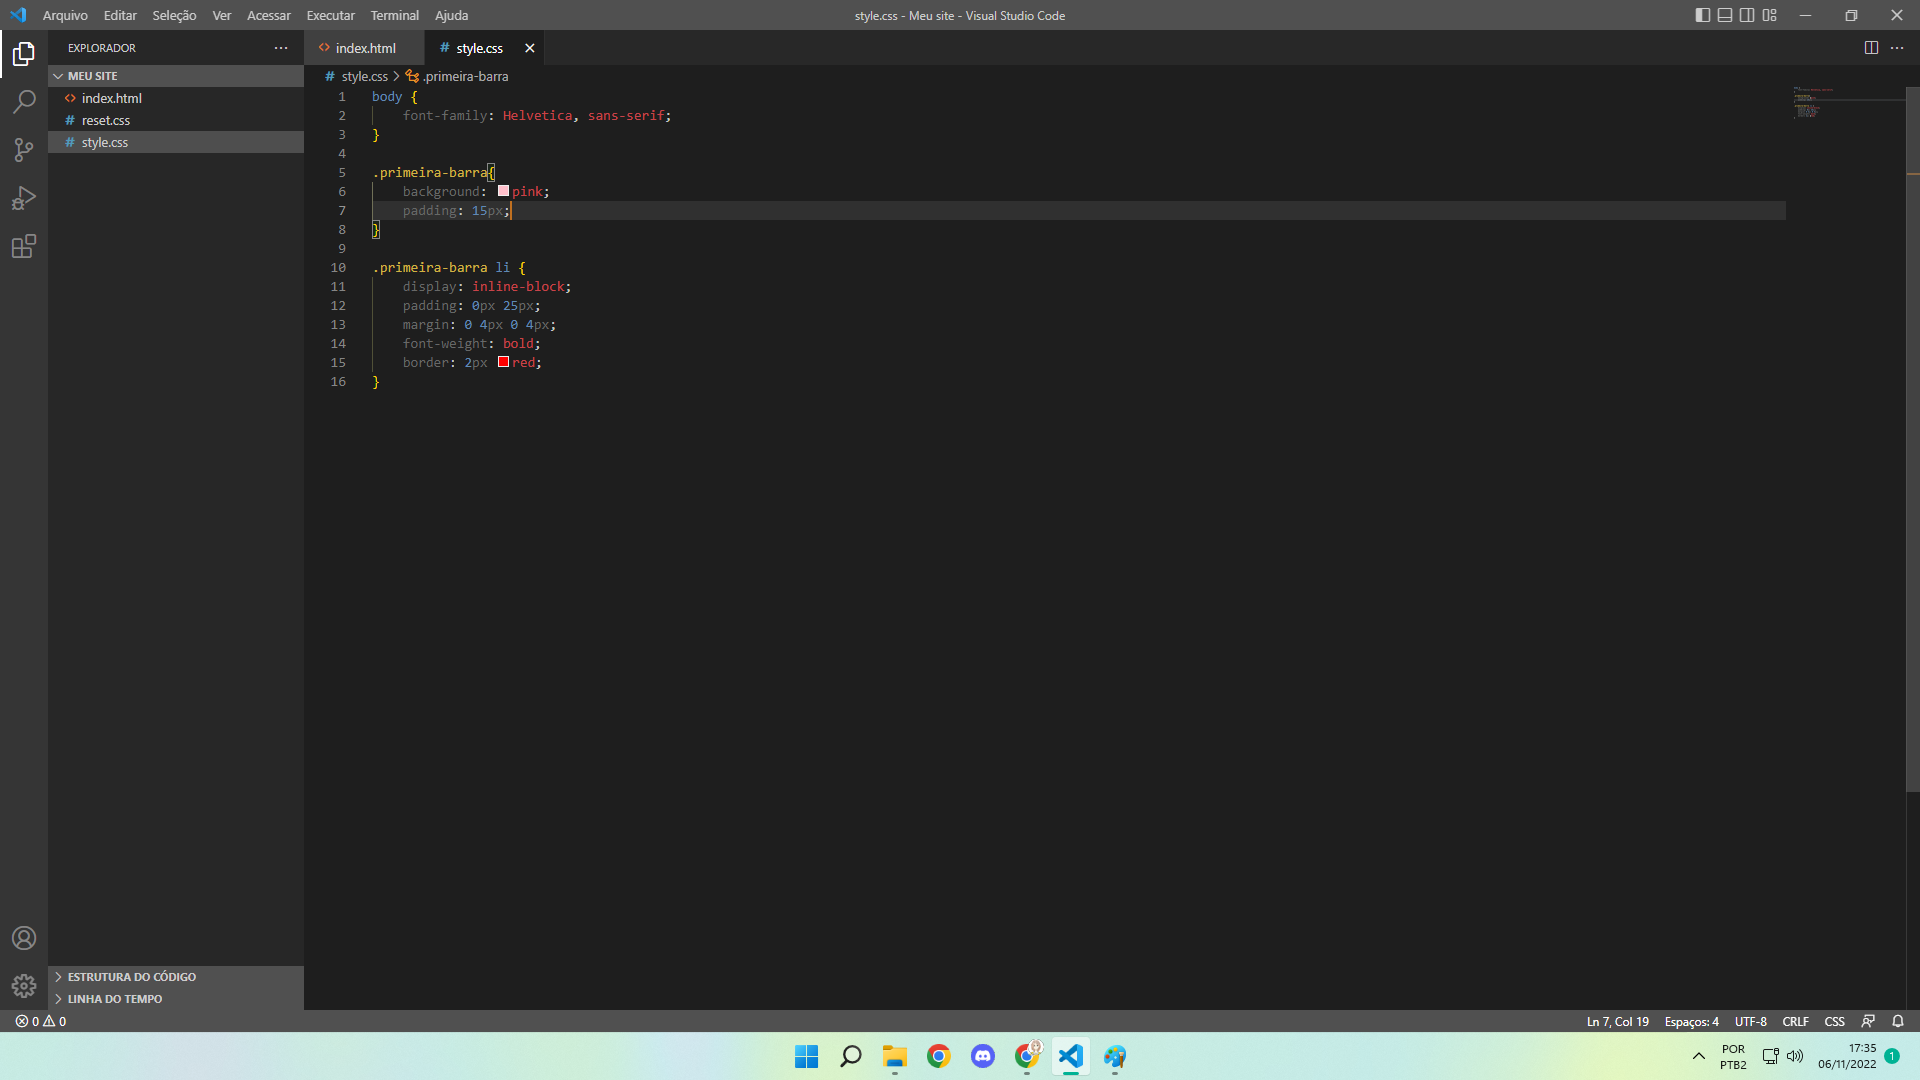Open File Explorer from taskbar
The width and height of the screenshot is (1920, 1080).
[894, 1056]
